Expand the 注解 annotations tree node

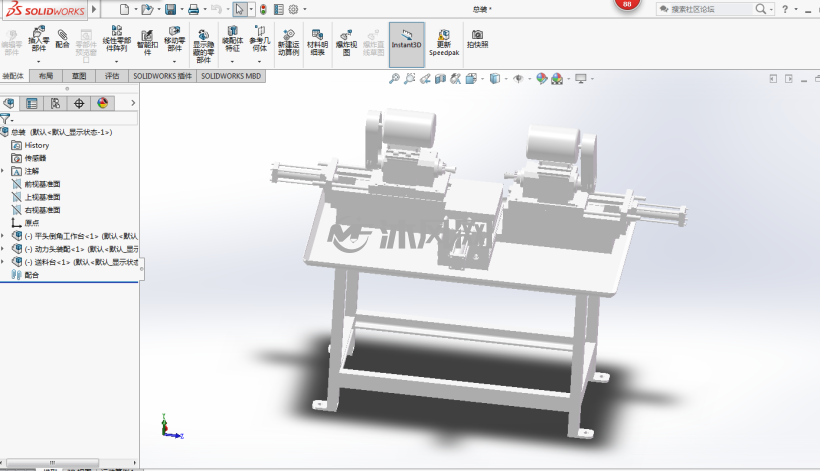[x=3, y=171]
